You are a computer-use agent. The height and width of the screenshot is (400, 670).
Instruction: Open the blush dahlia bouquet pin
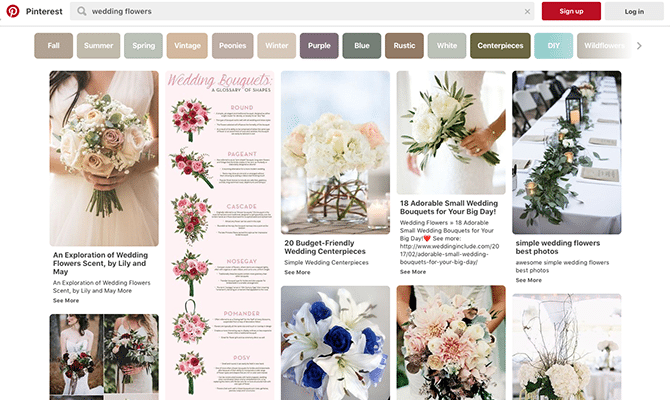tap(451, 343)
